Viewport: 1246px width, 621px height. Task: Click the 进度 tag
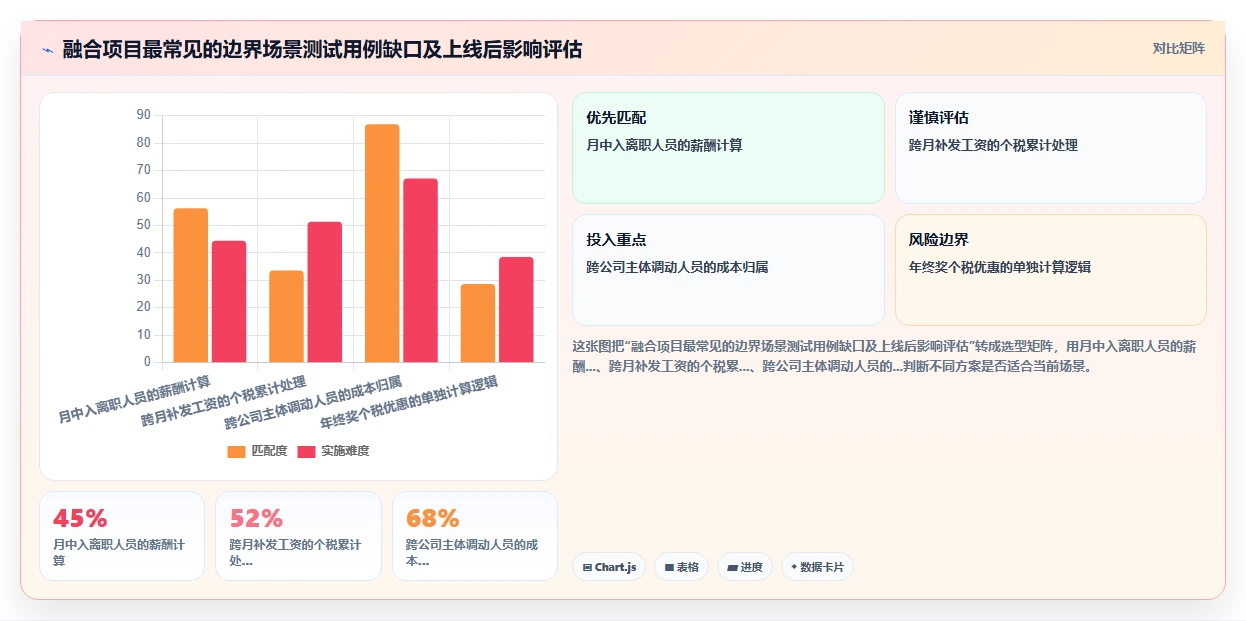[745, 567]
